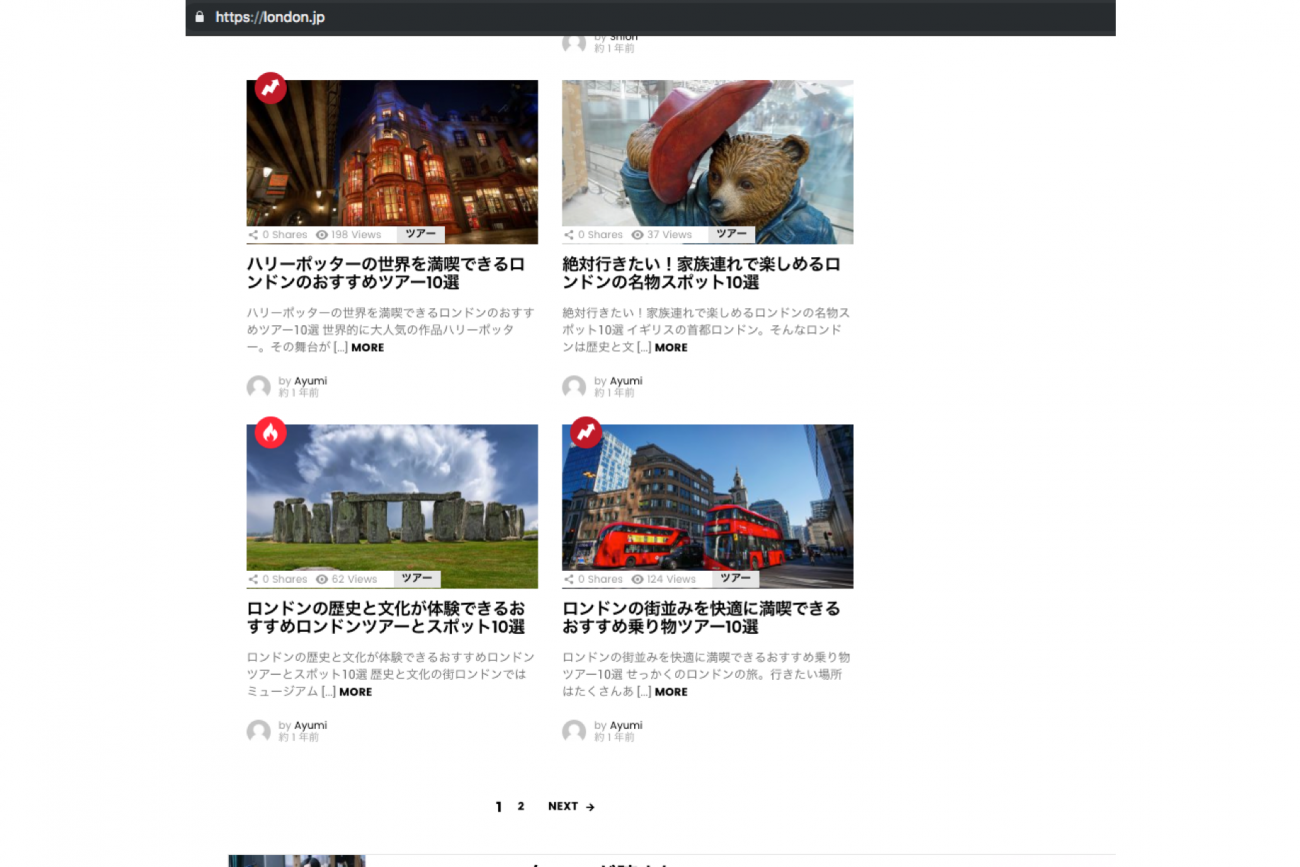Viewport: 1300px width, 867px height.
Task: Go to pagination page 2
Action: [x=520, y=806]
